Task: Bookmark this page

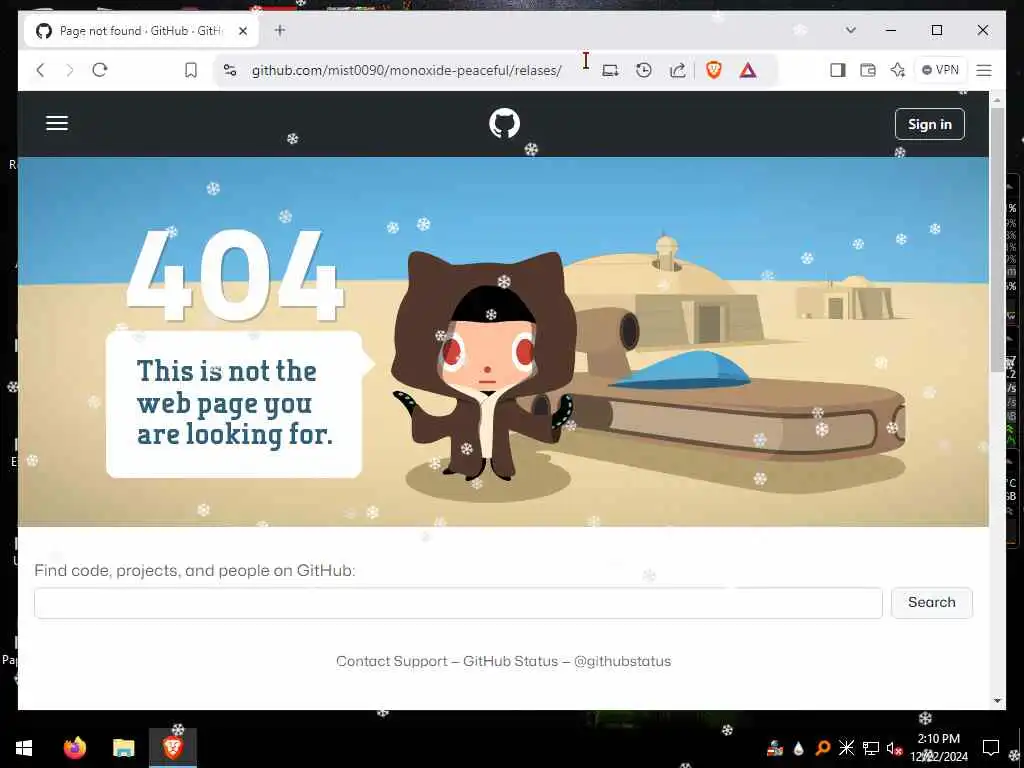Action: pos(191,70)
